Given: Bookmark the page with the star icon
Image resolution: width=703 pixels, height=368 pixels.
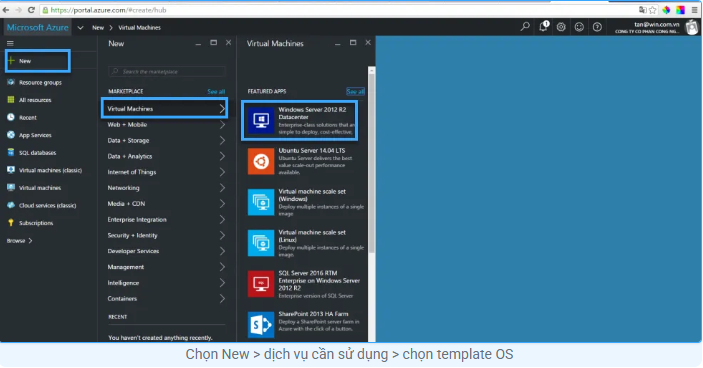Looking at the screenshot, I should 652,10.
